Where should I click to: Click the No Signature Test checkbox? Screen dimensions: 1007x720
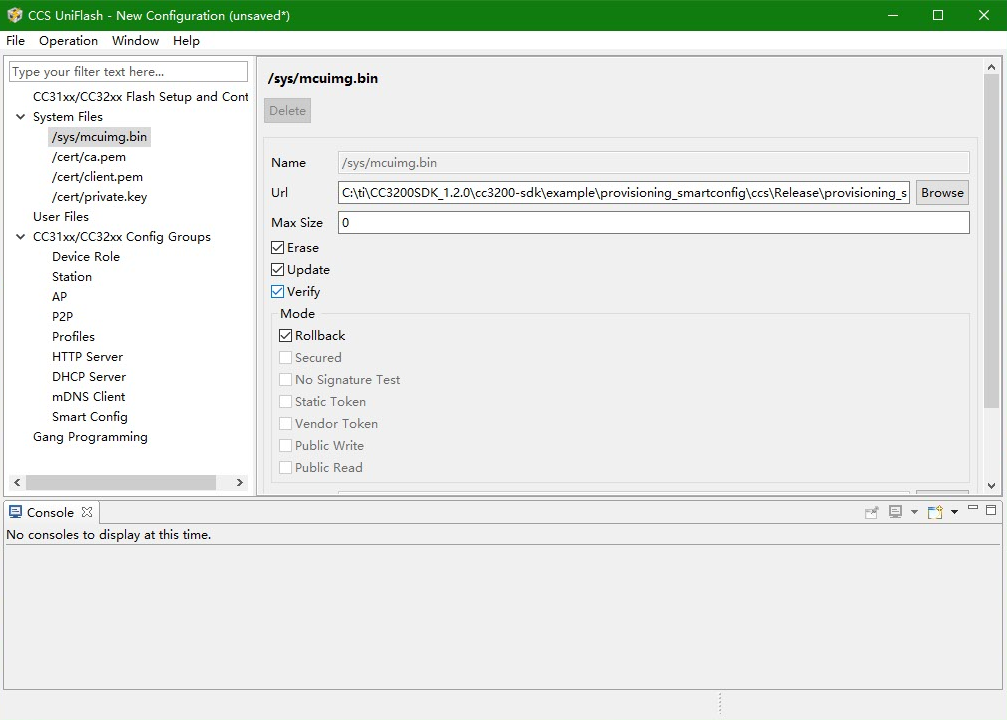pyautogui.click(x=285, y=379)
